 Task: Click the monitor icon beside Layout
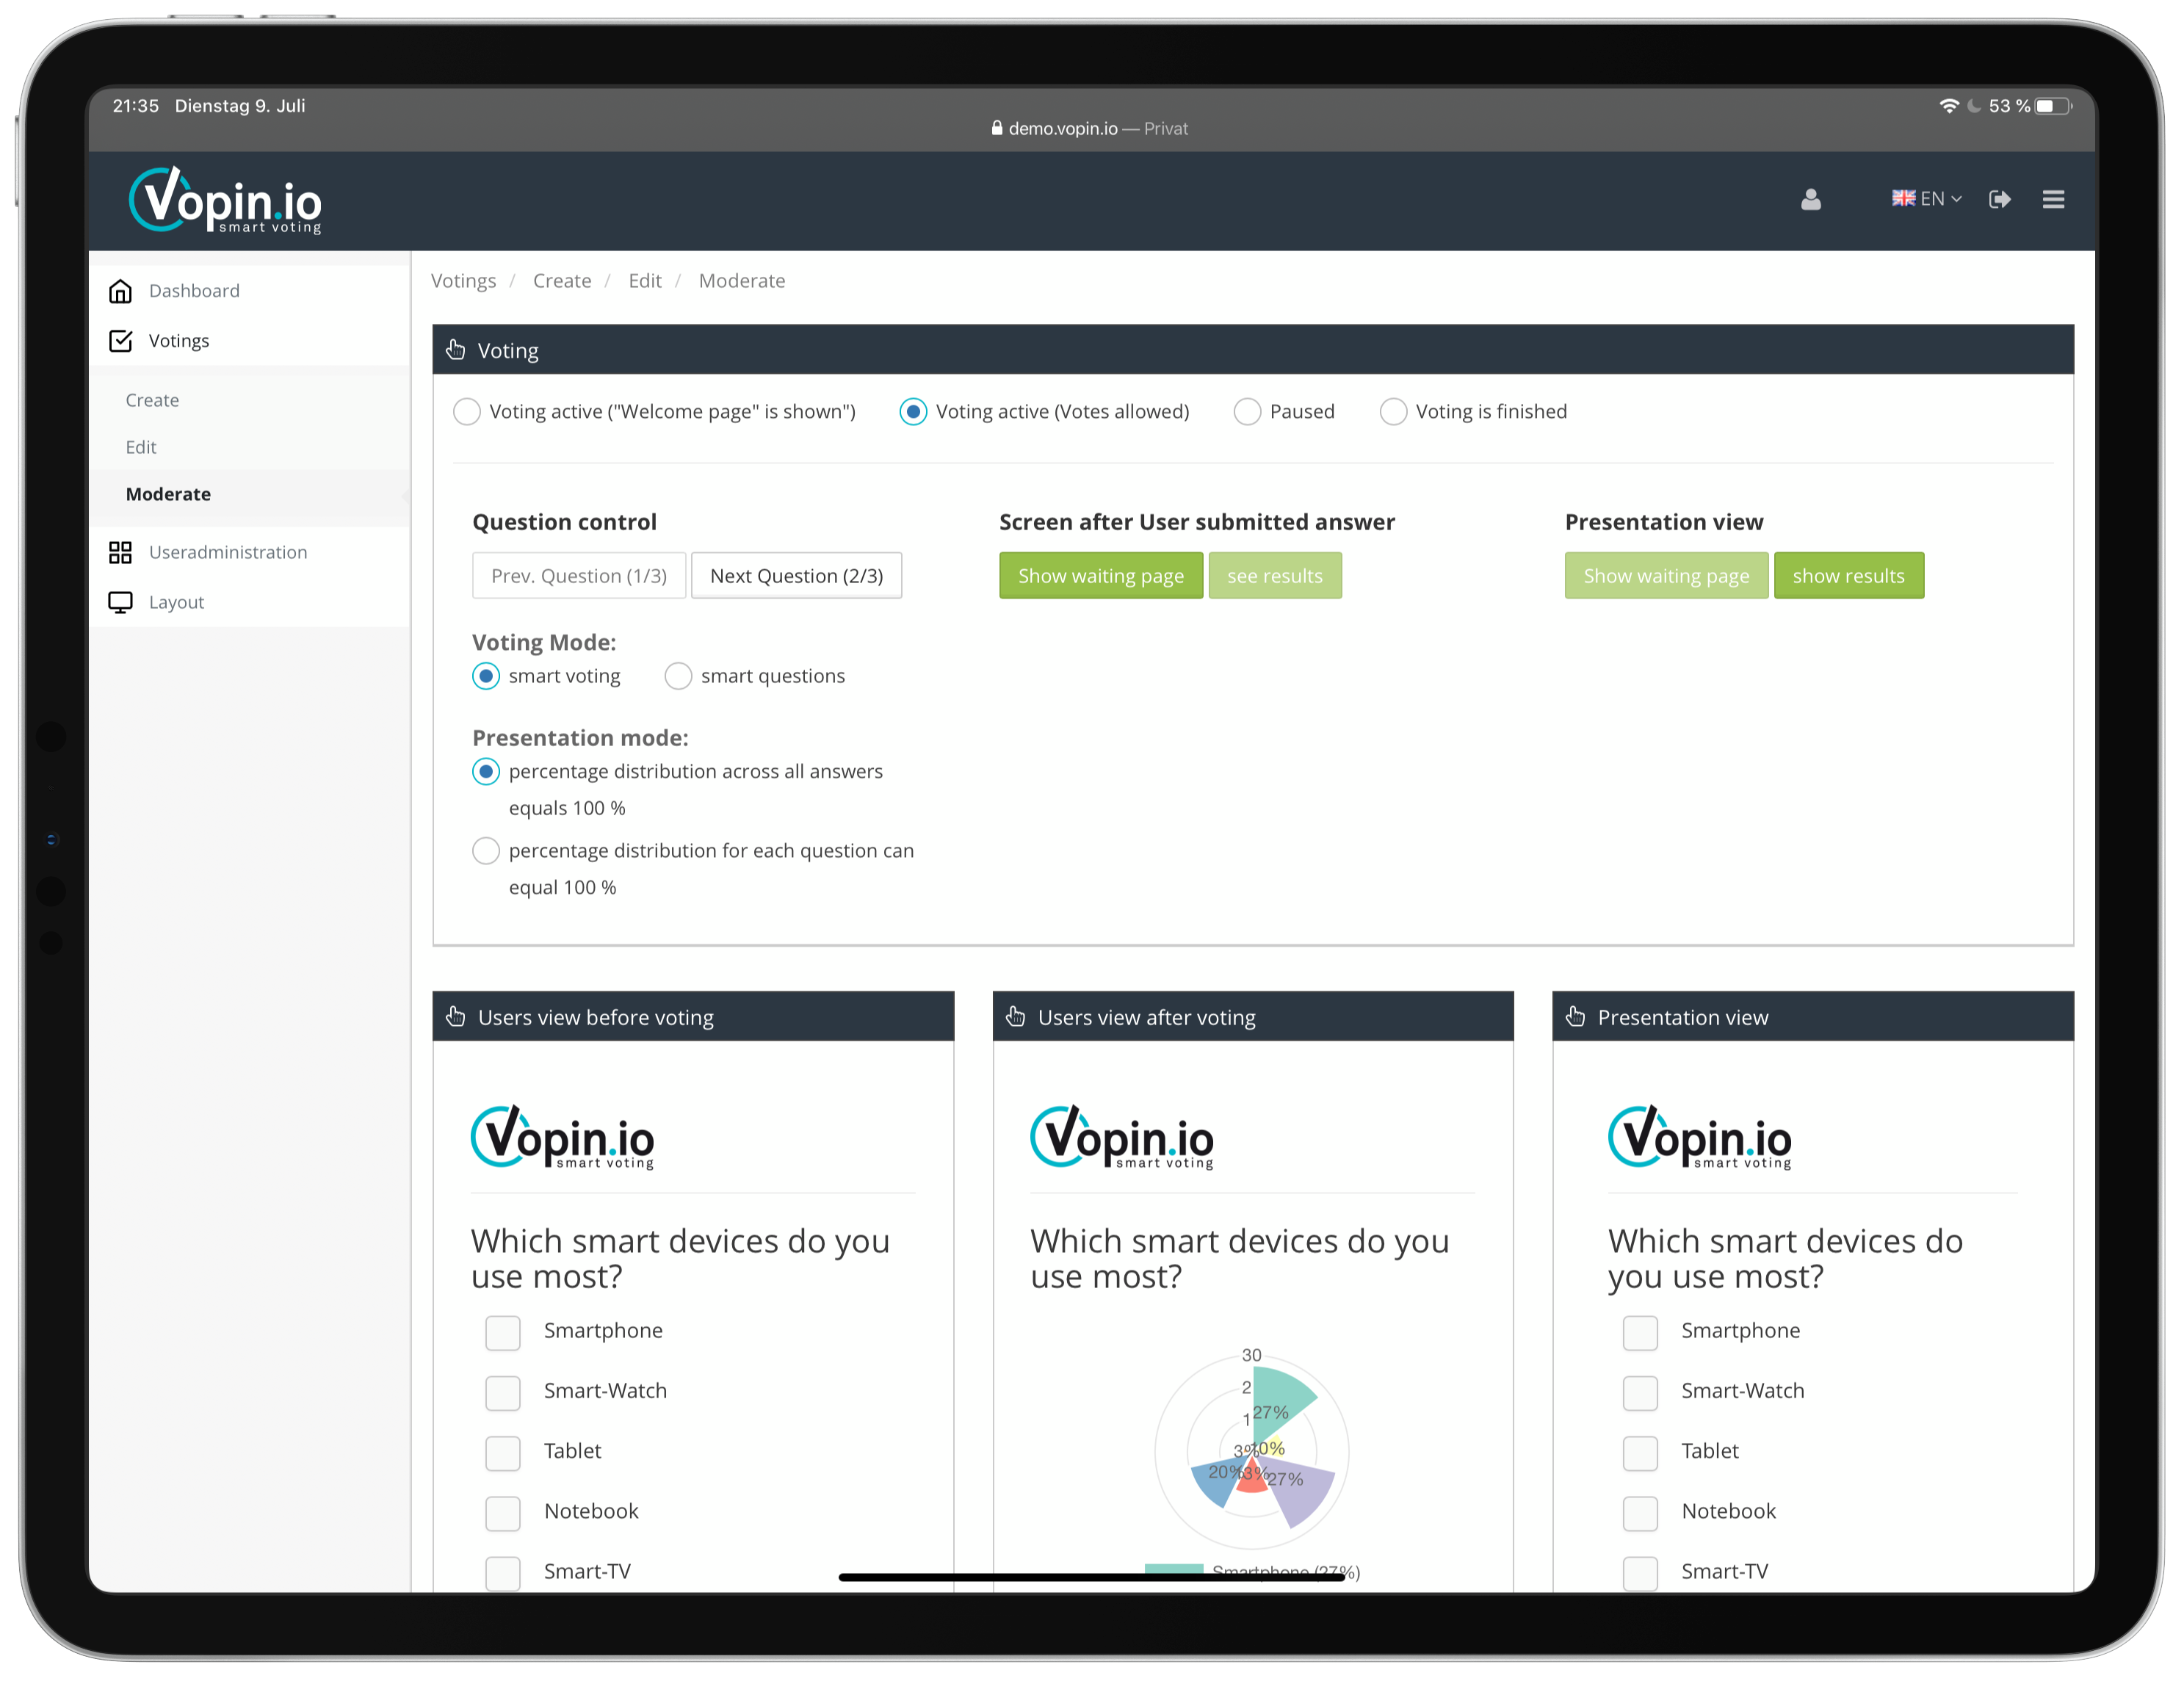[121, 601]
